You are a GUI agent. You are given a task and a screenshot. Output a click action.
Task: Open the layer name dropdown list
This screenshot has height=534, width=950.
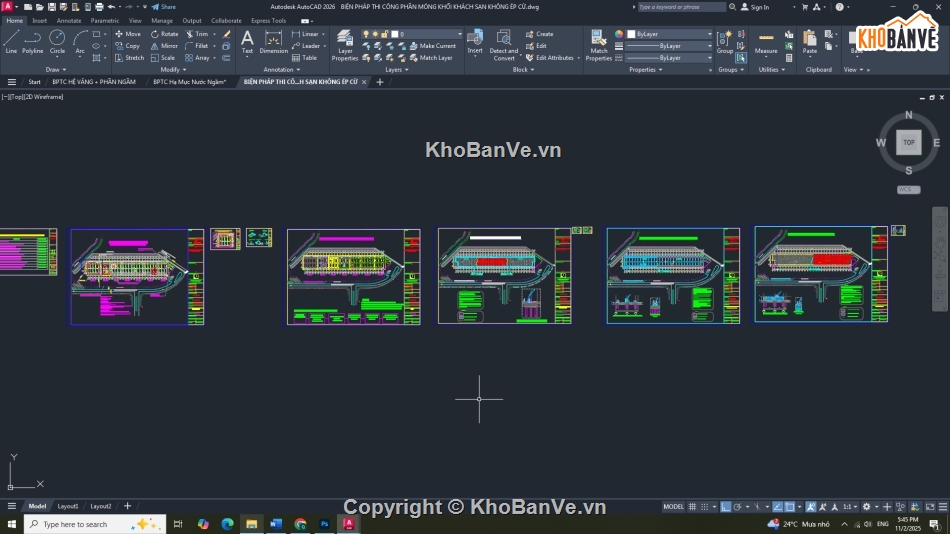pos(430,34)
